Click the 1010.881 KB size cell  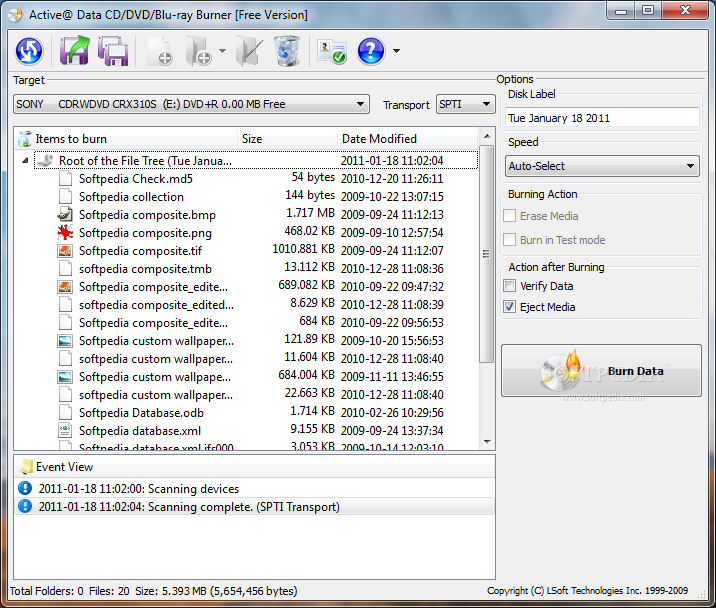[x=304, y=249]
